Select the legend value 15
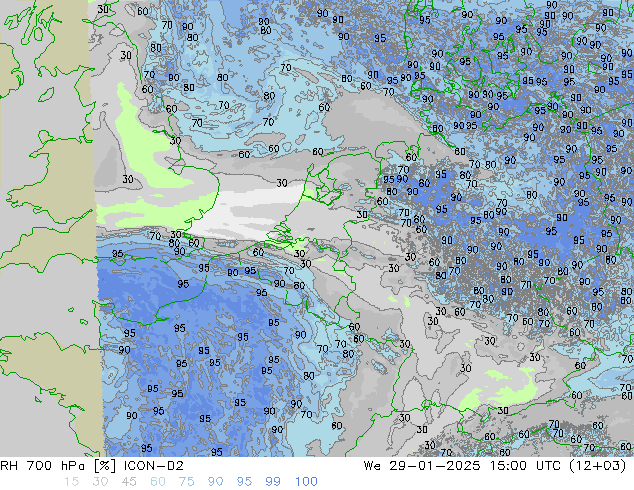 [x=71, y=482]
